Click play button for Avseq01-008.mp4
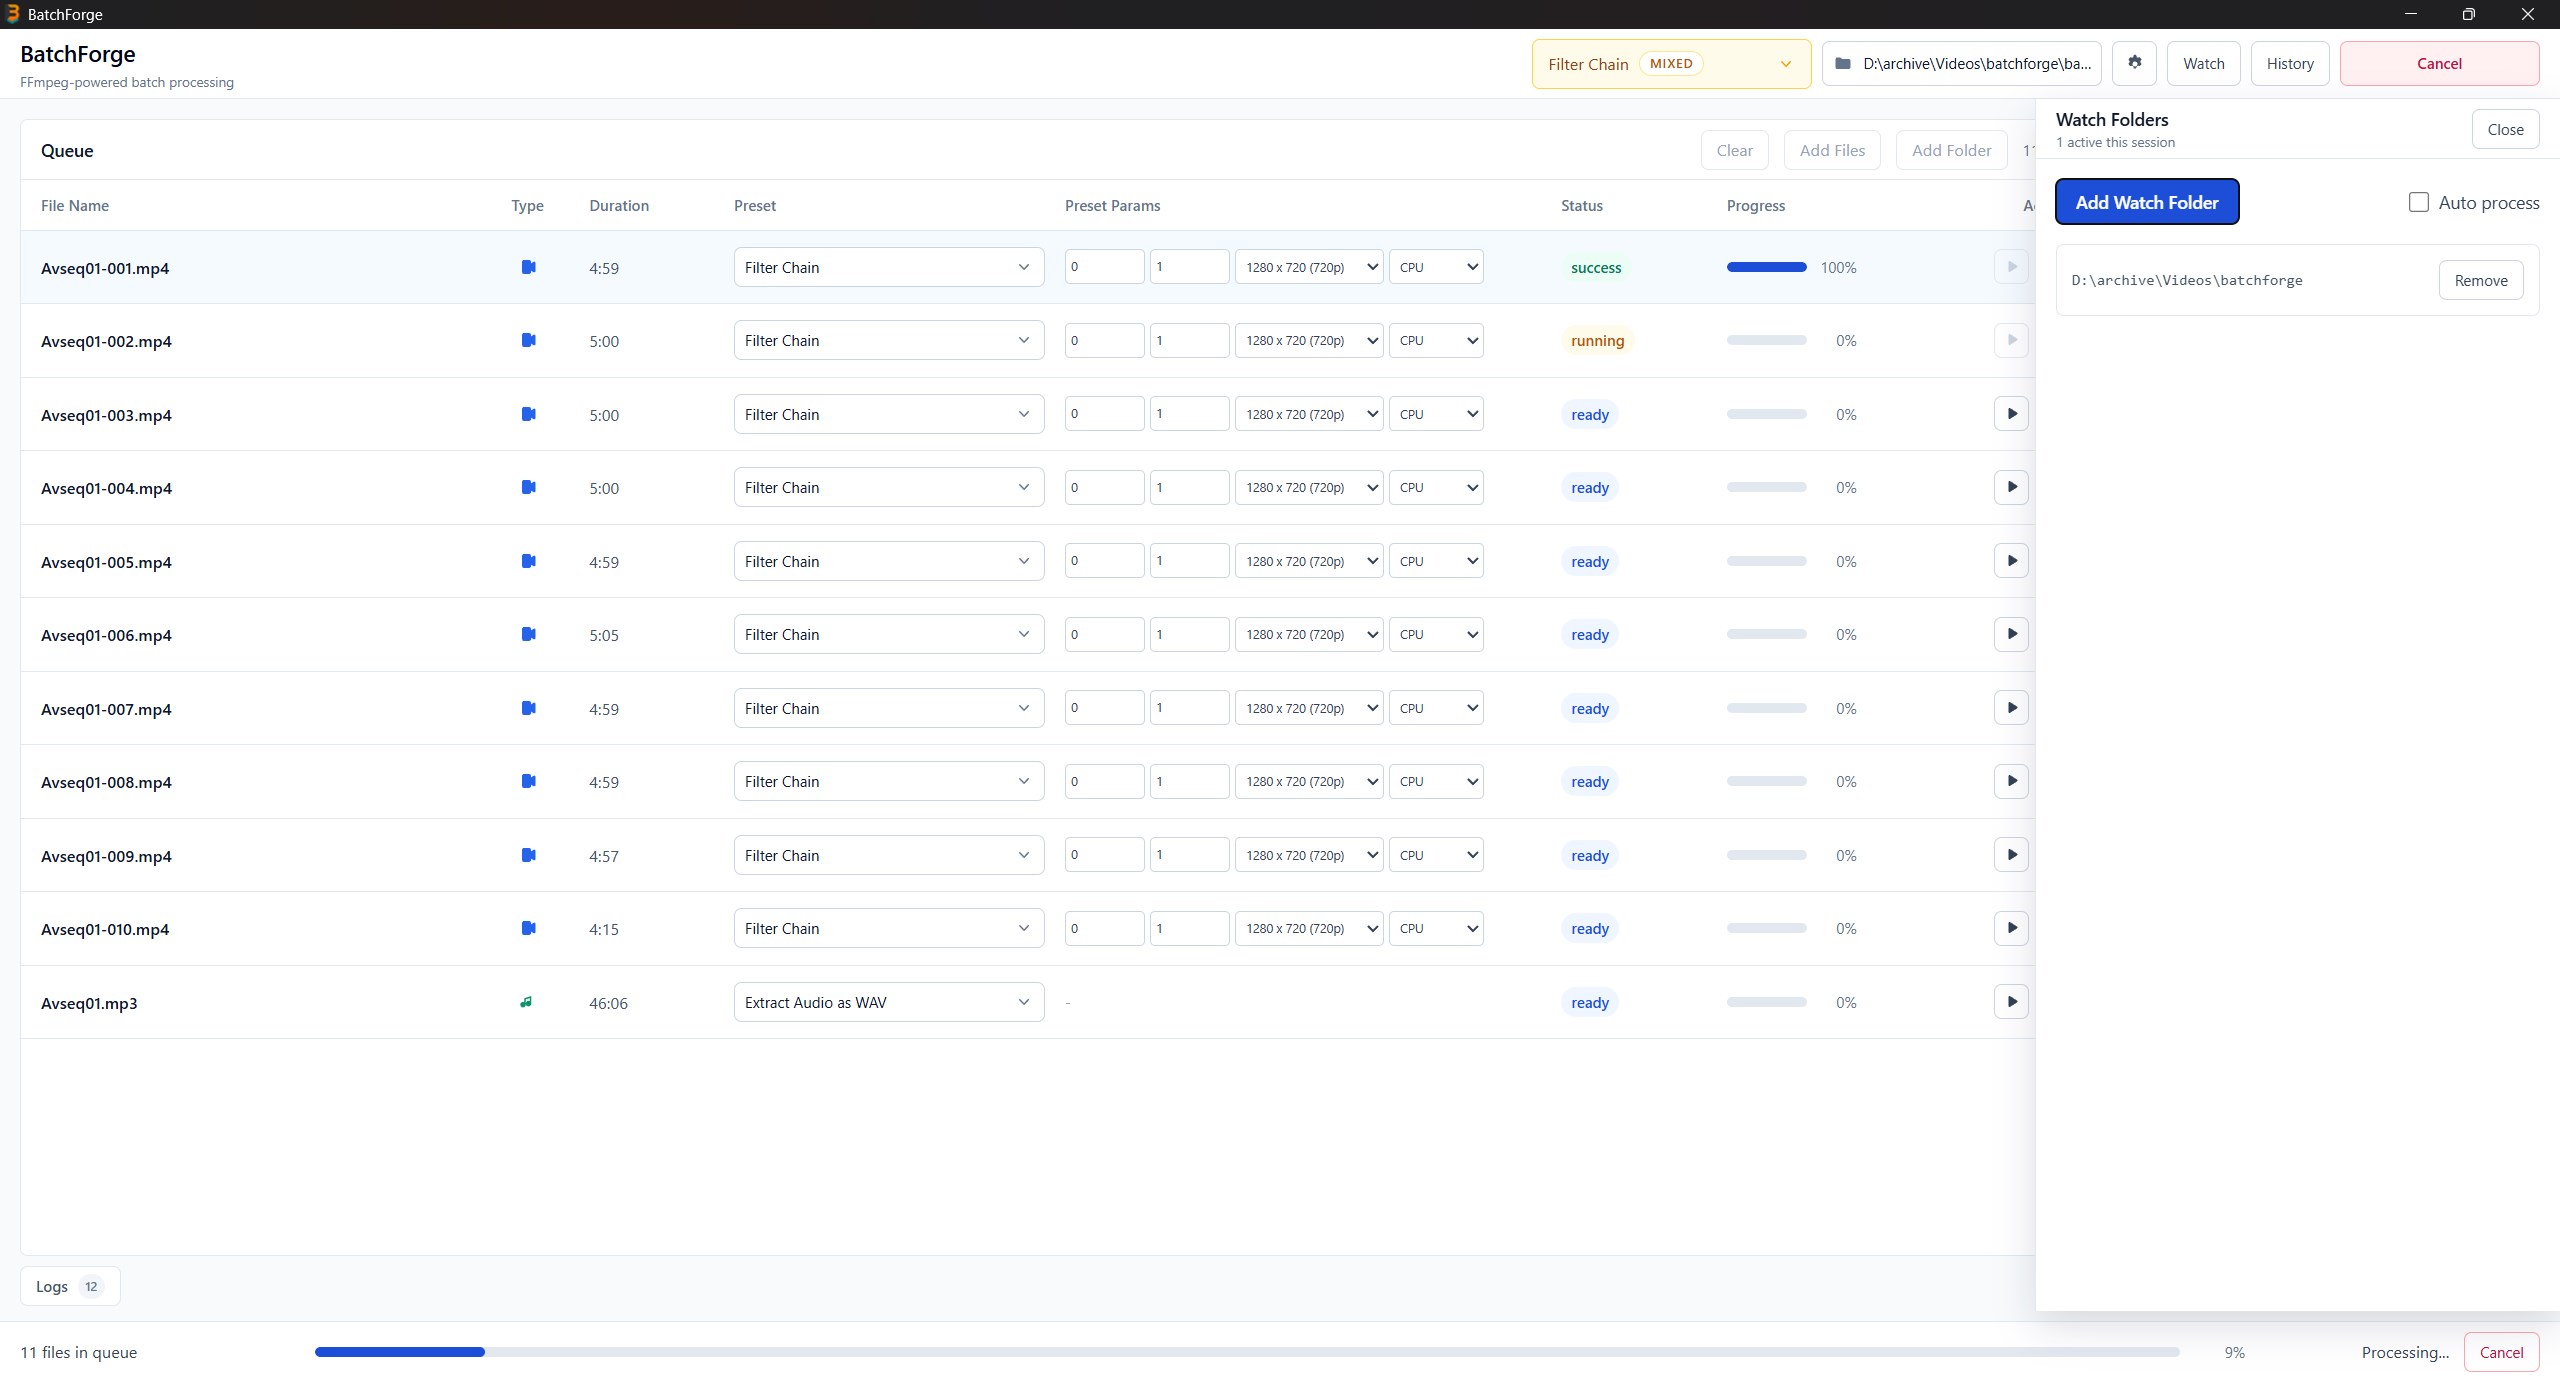Viewport: 2560px width, 1380px height. 2011,781
